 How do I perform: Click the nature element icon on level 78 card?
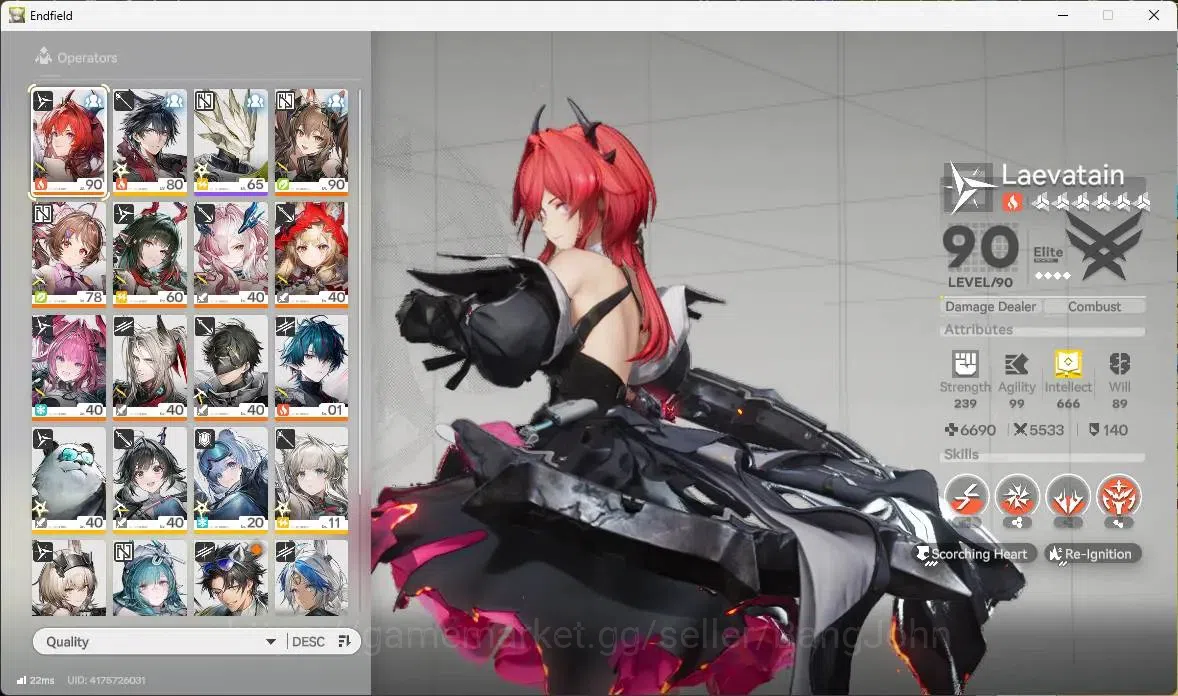[x=41, y=298]
